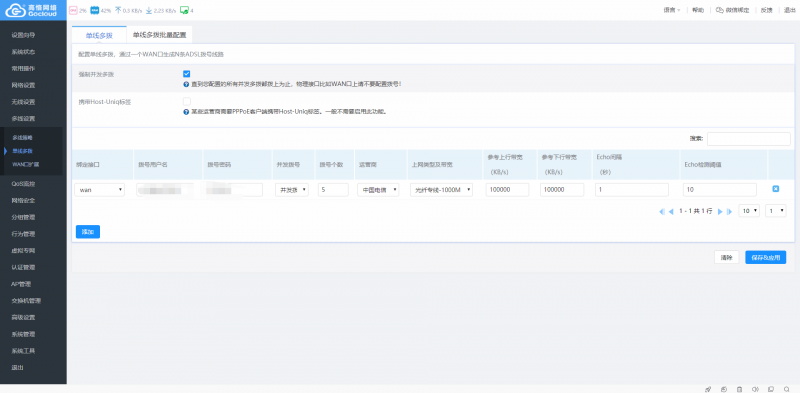Go to previous page arrow
The width and height of the screenshot is (800, 393).
pyautogui.click(x=671, y=211)
